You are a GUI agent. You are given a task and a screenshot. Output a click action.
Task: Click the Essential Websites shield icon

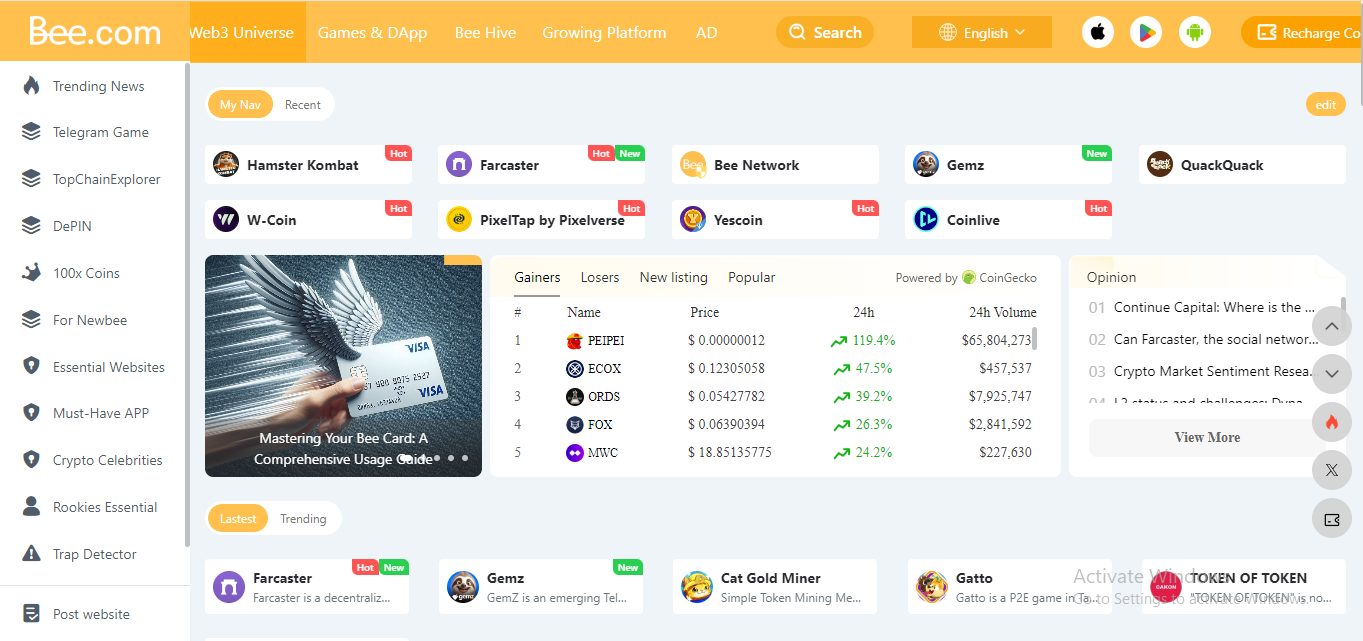(x=31, y=367)
